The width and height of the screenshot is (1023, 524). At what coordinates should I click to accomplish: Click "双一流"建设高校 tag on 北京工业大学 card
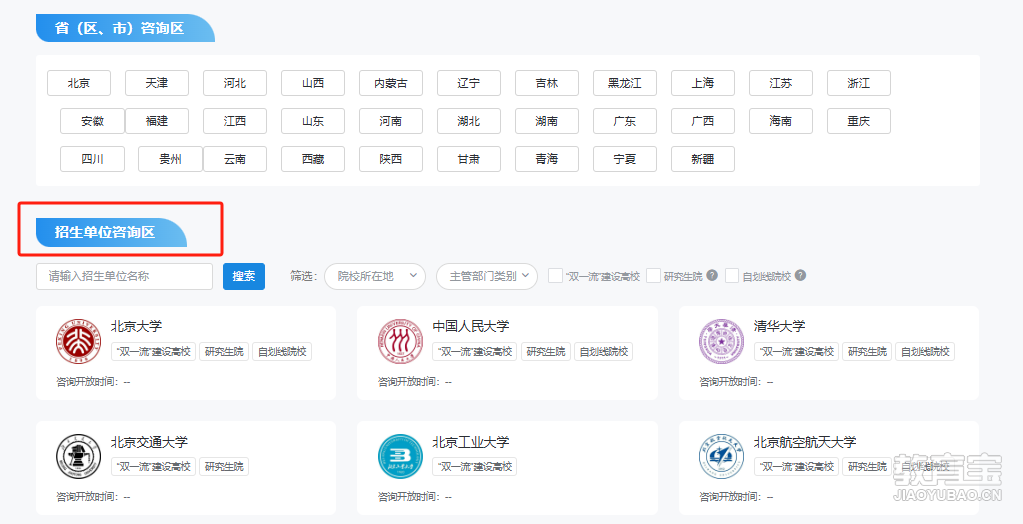click(474, 467)
